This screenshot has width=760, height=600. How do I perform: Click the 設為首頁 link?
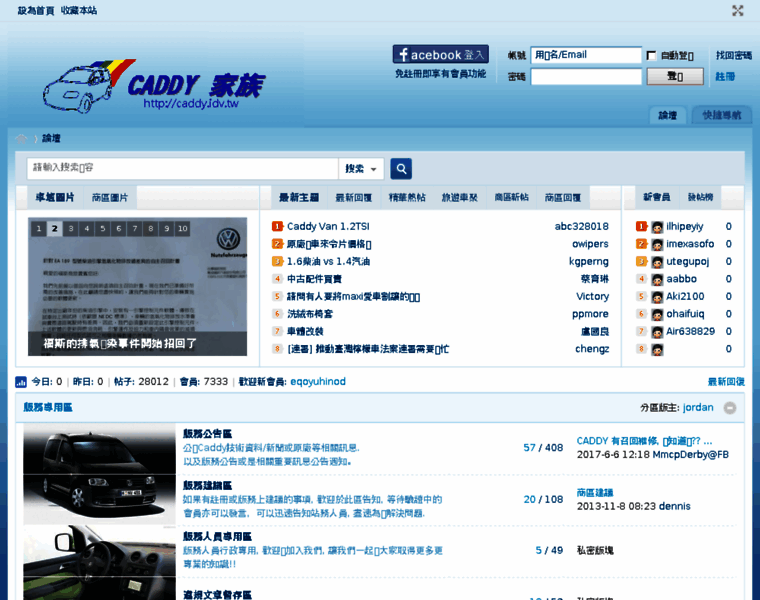point(36,10)
